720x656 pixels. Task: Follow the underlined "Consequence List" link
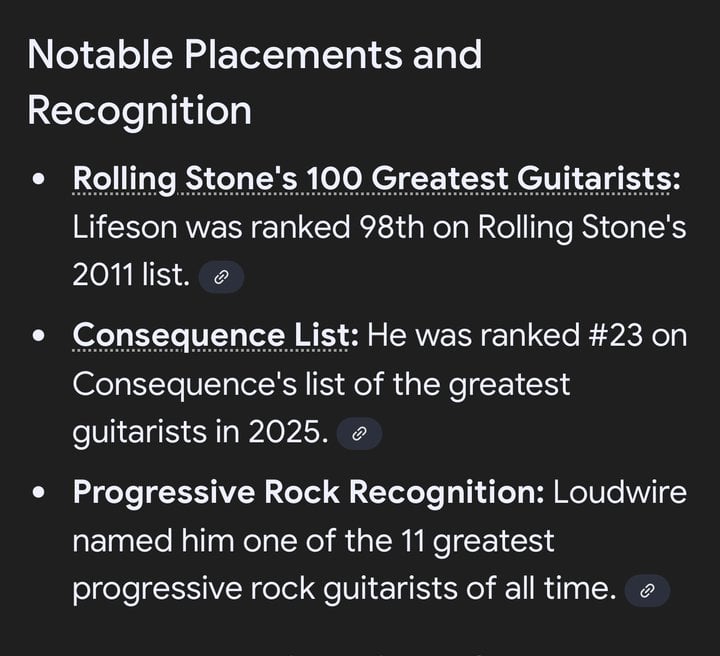(214, 335)
